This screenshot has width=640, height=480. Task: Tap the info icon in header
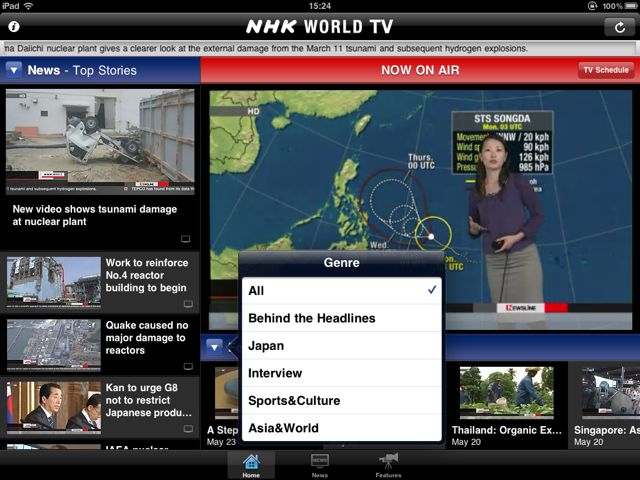click(x=13, y=27)
